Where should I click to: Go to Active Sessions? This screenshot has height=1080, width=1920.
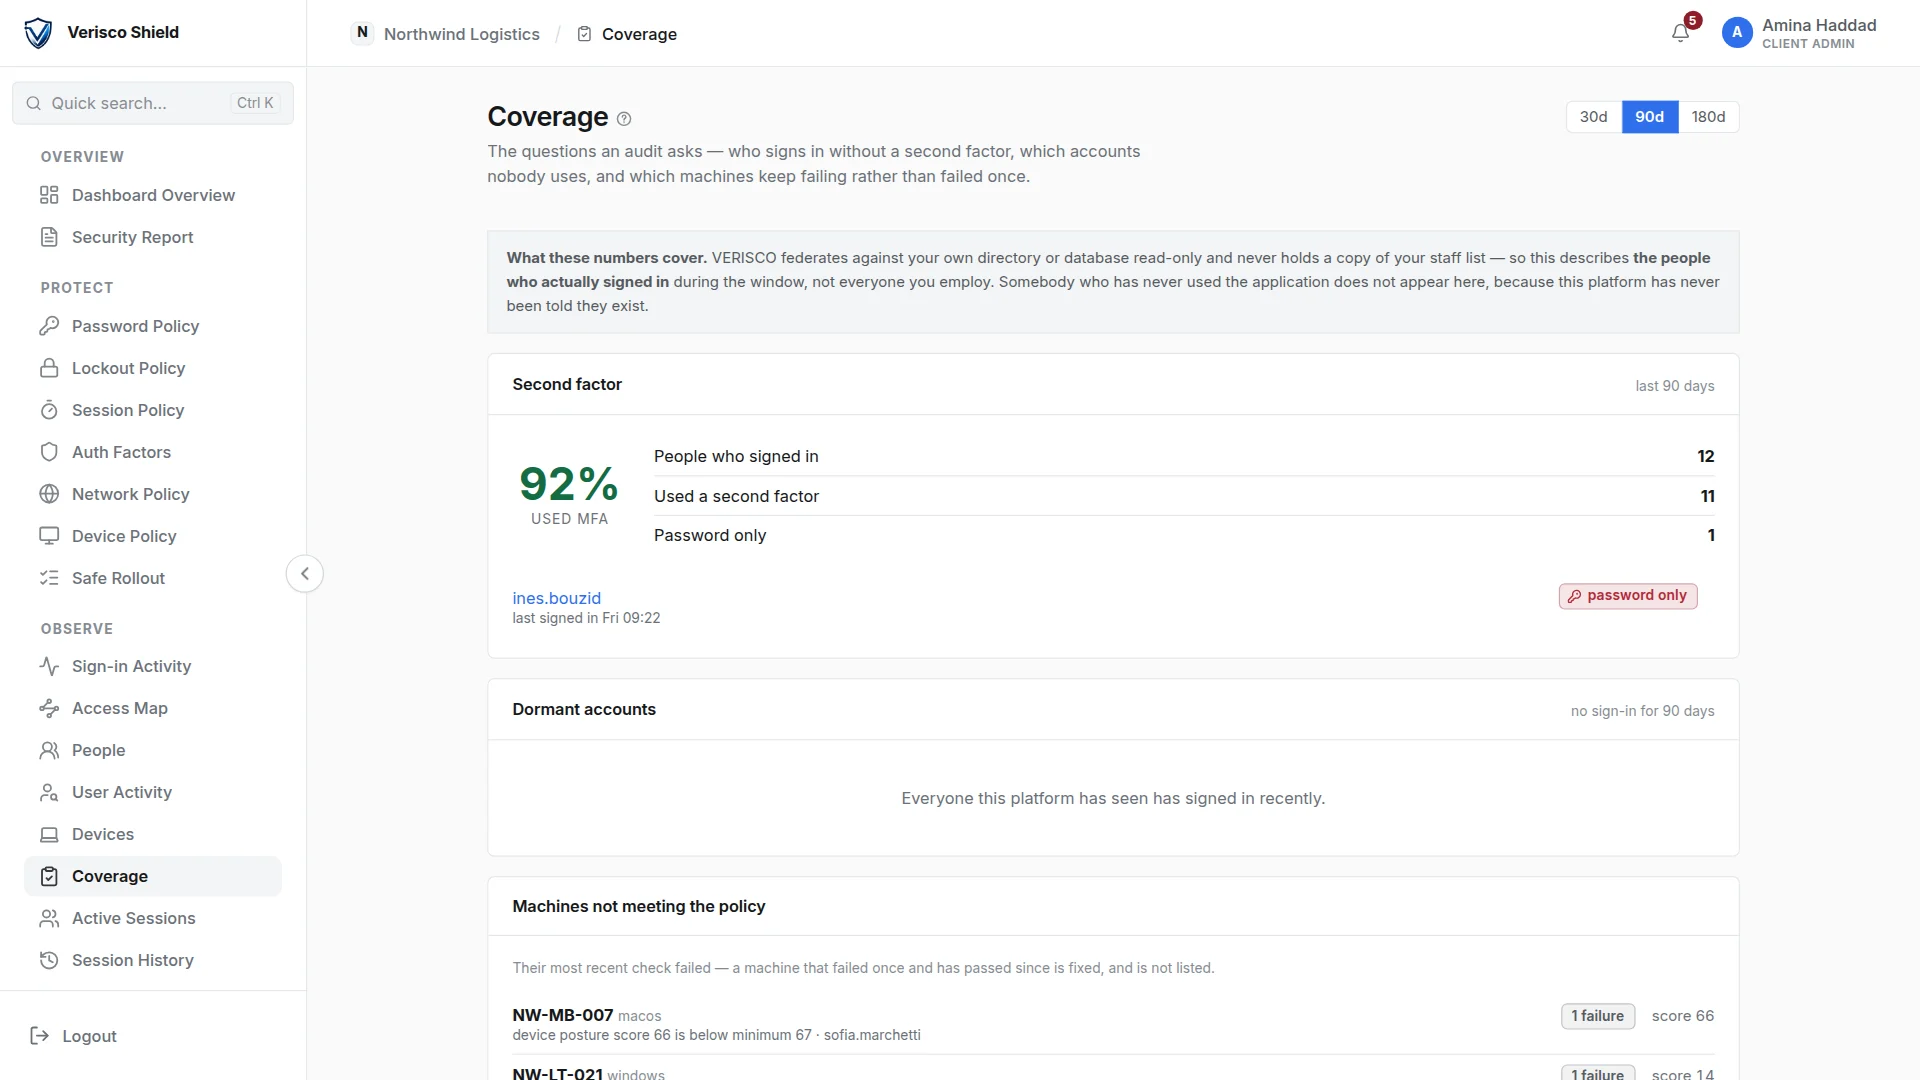pyautogui.click(x=153, y=918)
